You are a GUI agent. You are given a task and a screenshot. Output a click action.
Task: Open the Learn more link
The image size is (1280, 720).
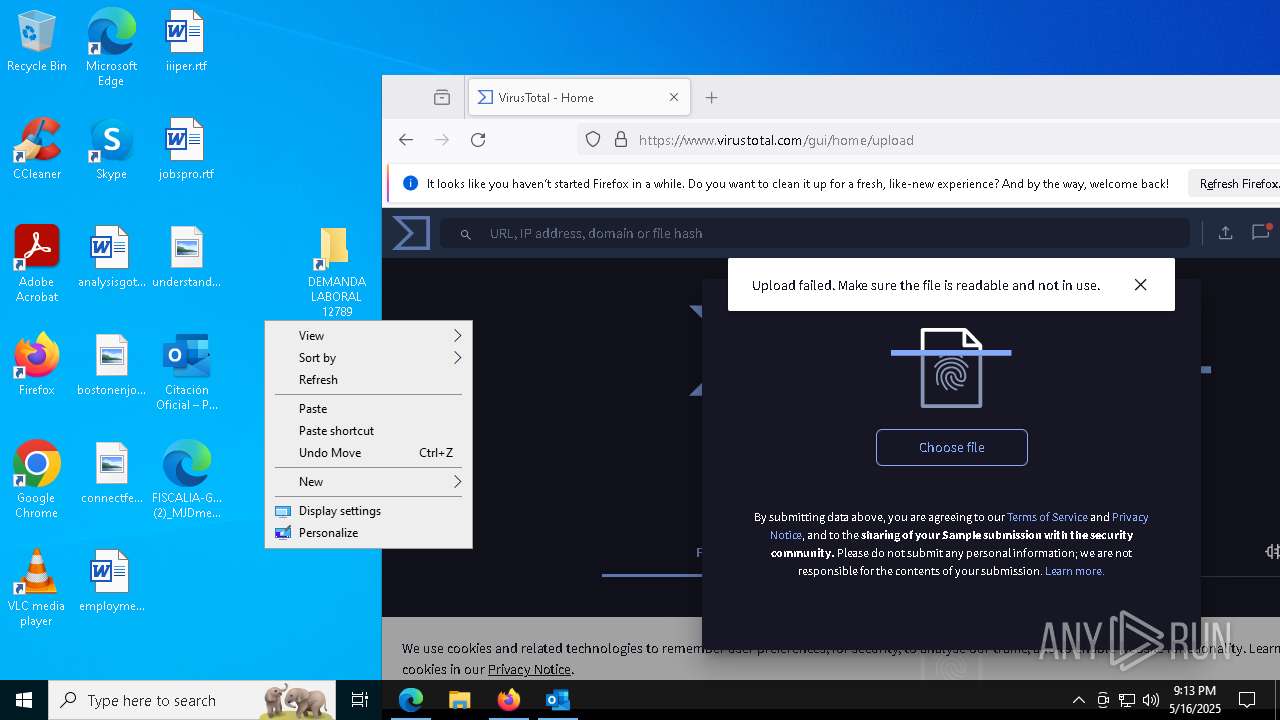tap(1074, 571)
